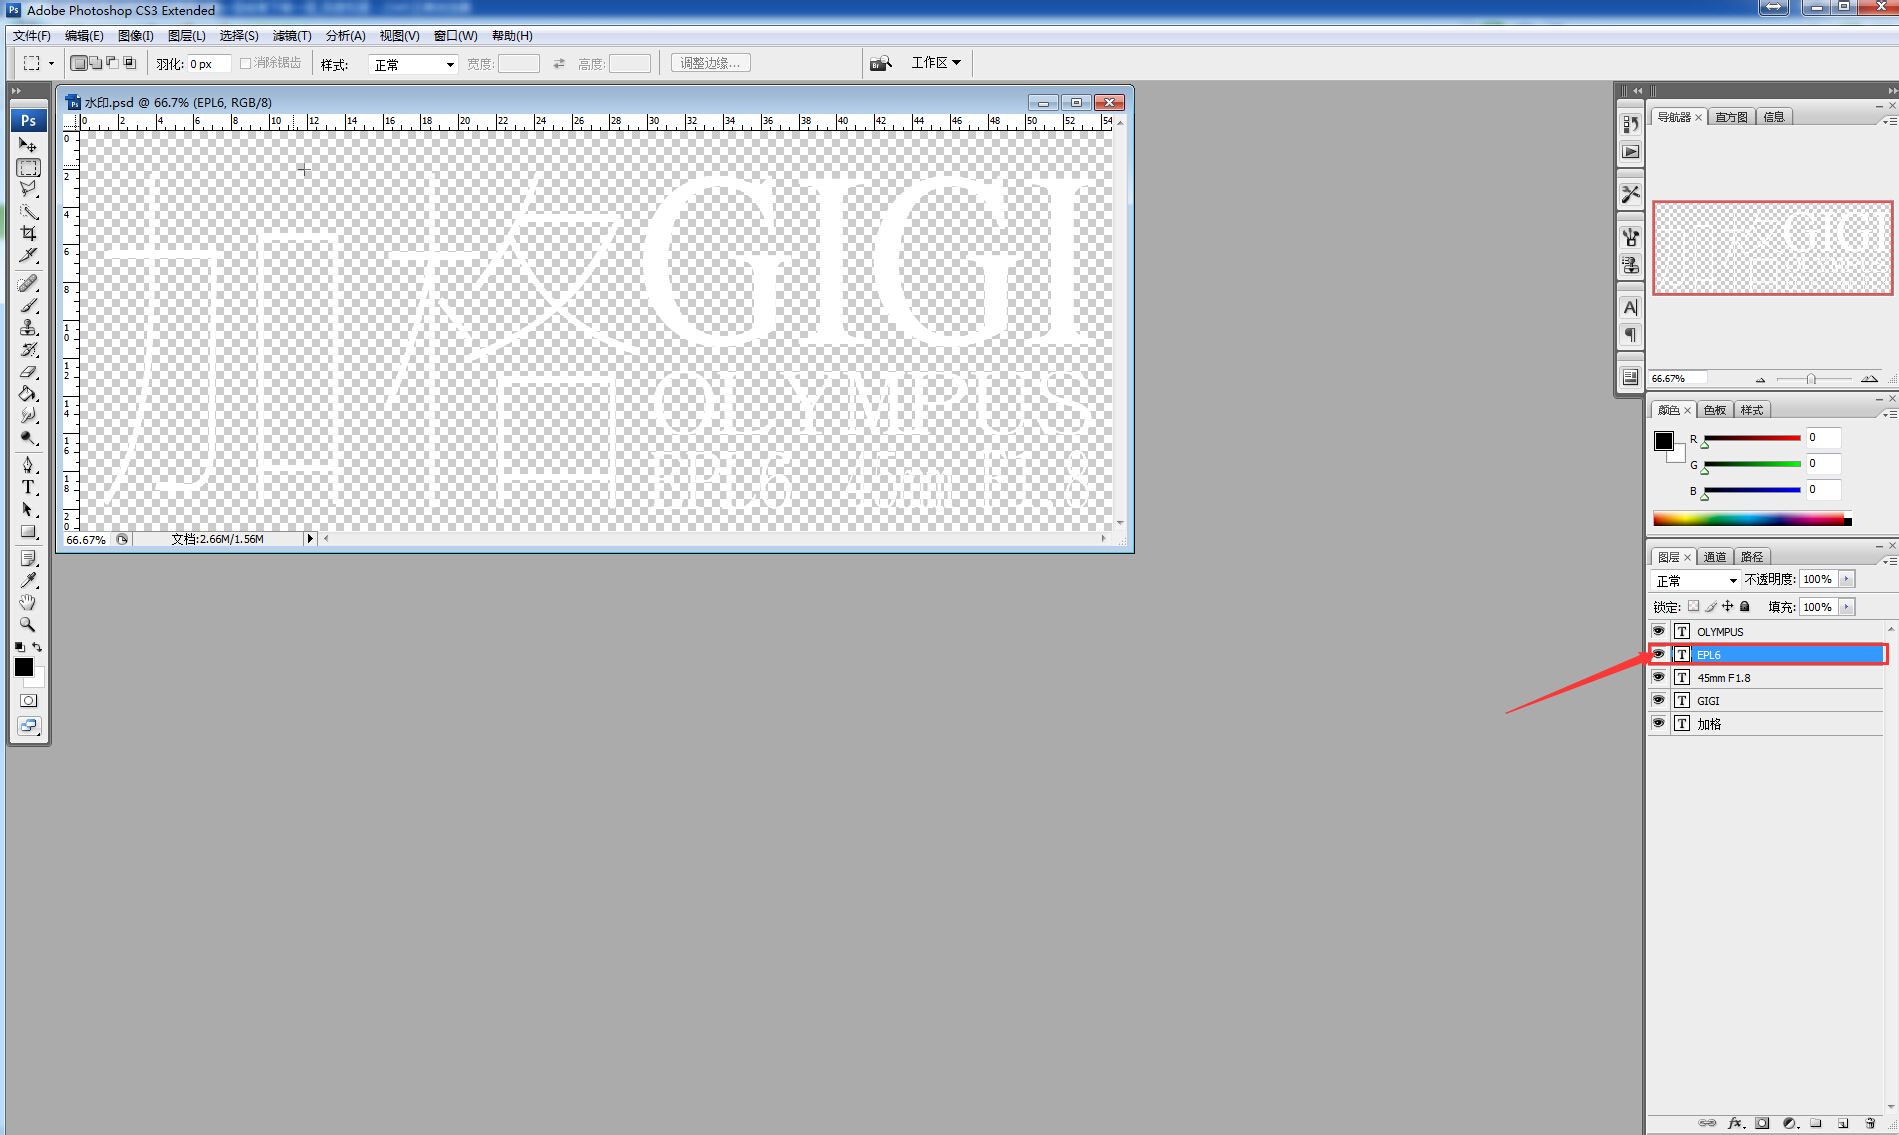Image resolution: width=1899 pixels, height=1135 pixels.
Task: Select the Eraser tool
Action: click(x=28, y=372)
